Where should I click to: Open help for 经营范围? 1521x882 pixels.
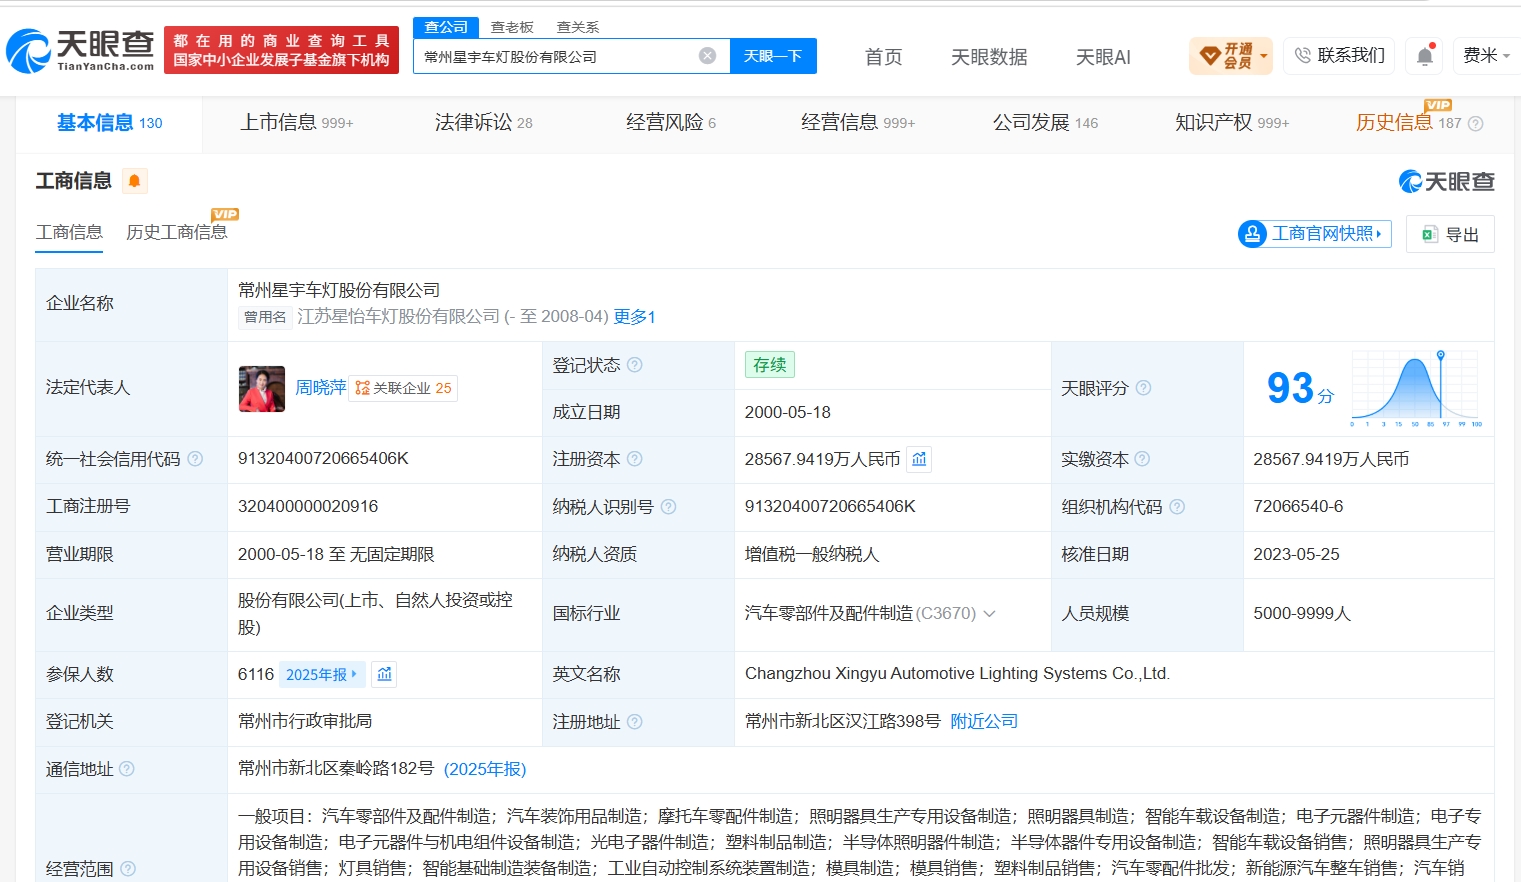[x=127, y=869]
